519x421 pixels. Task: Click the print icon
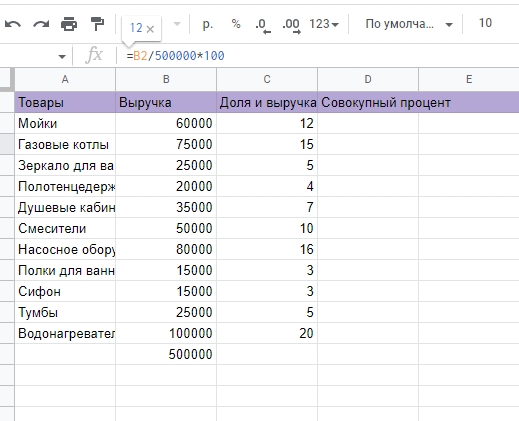[69, 24]
